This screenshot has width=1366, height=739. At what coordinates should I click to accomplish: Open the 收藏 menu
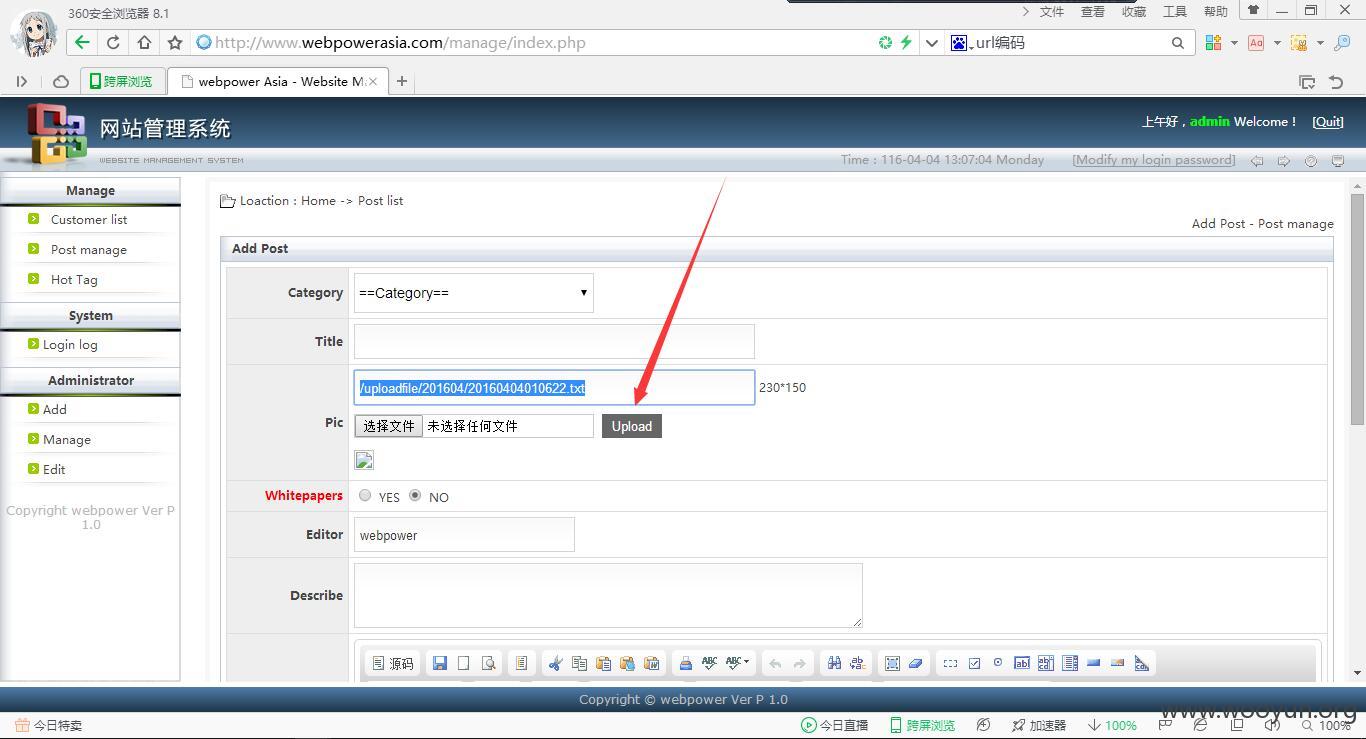click(x=1134, y=11)
